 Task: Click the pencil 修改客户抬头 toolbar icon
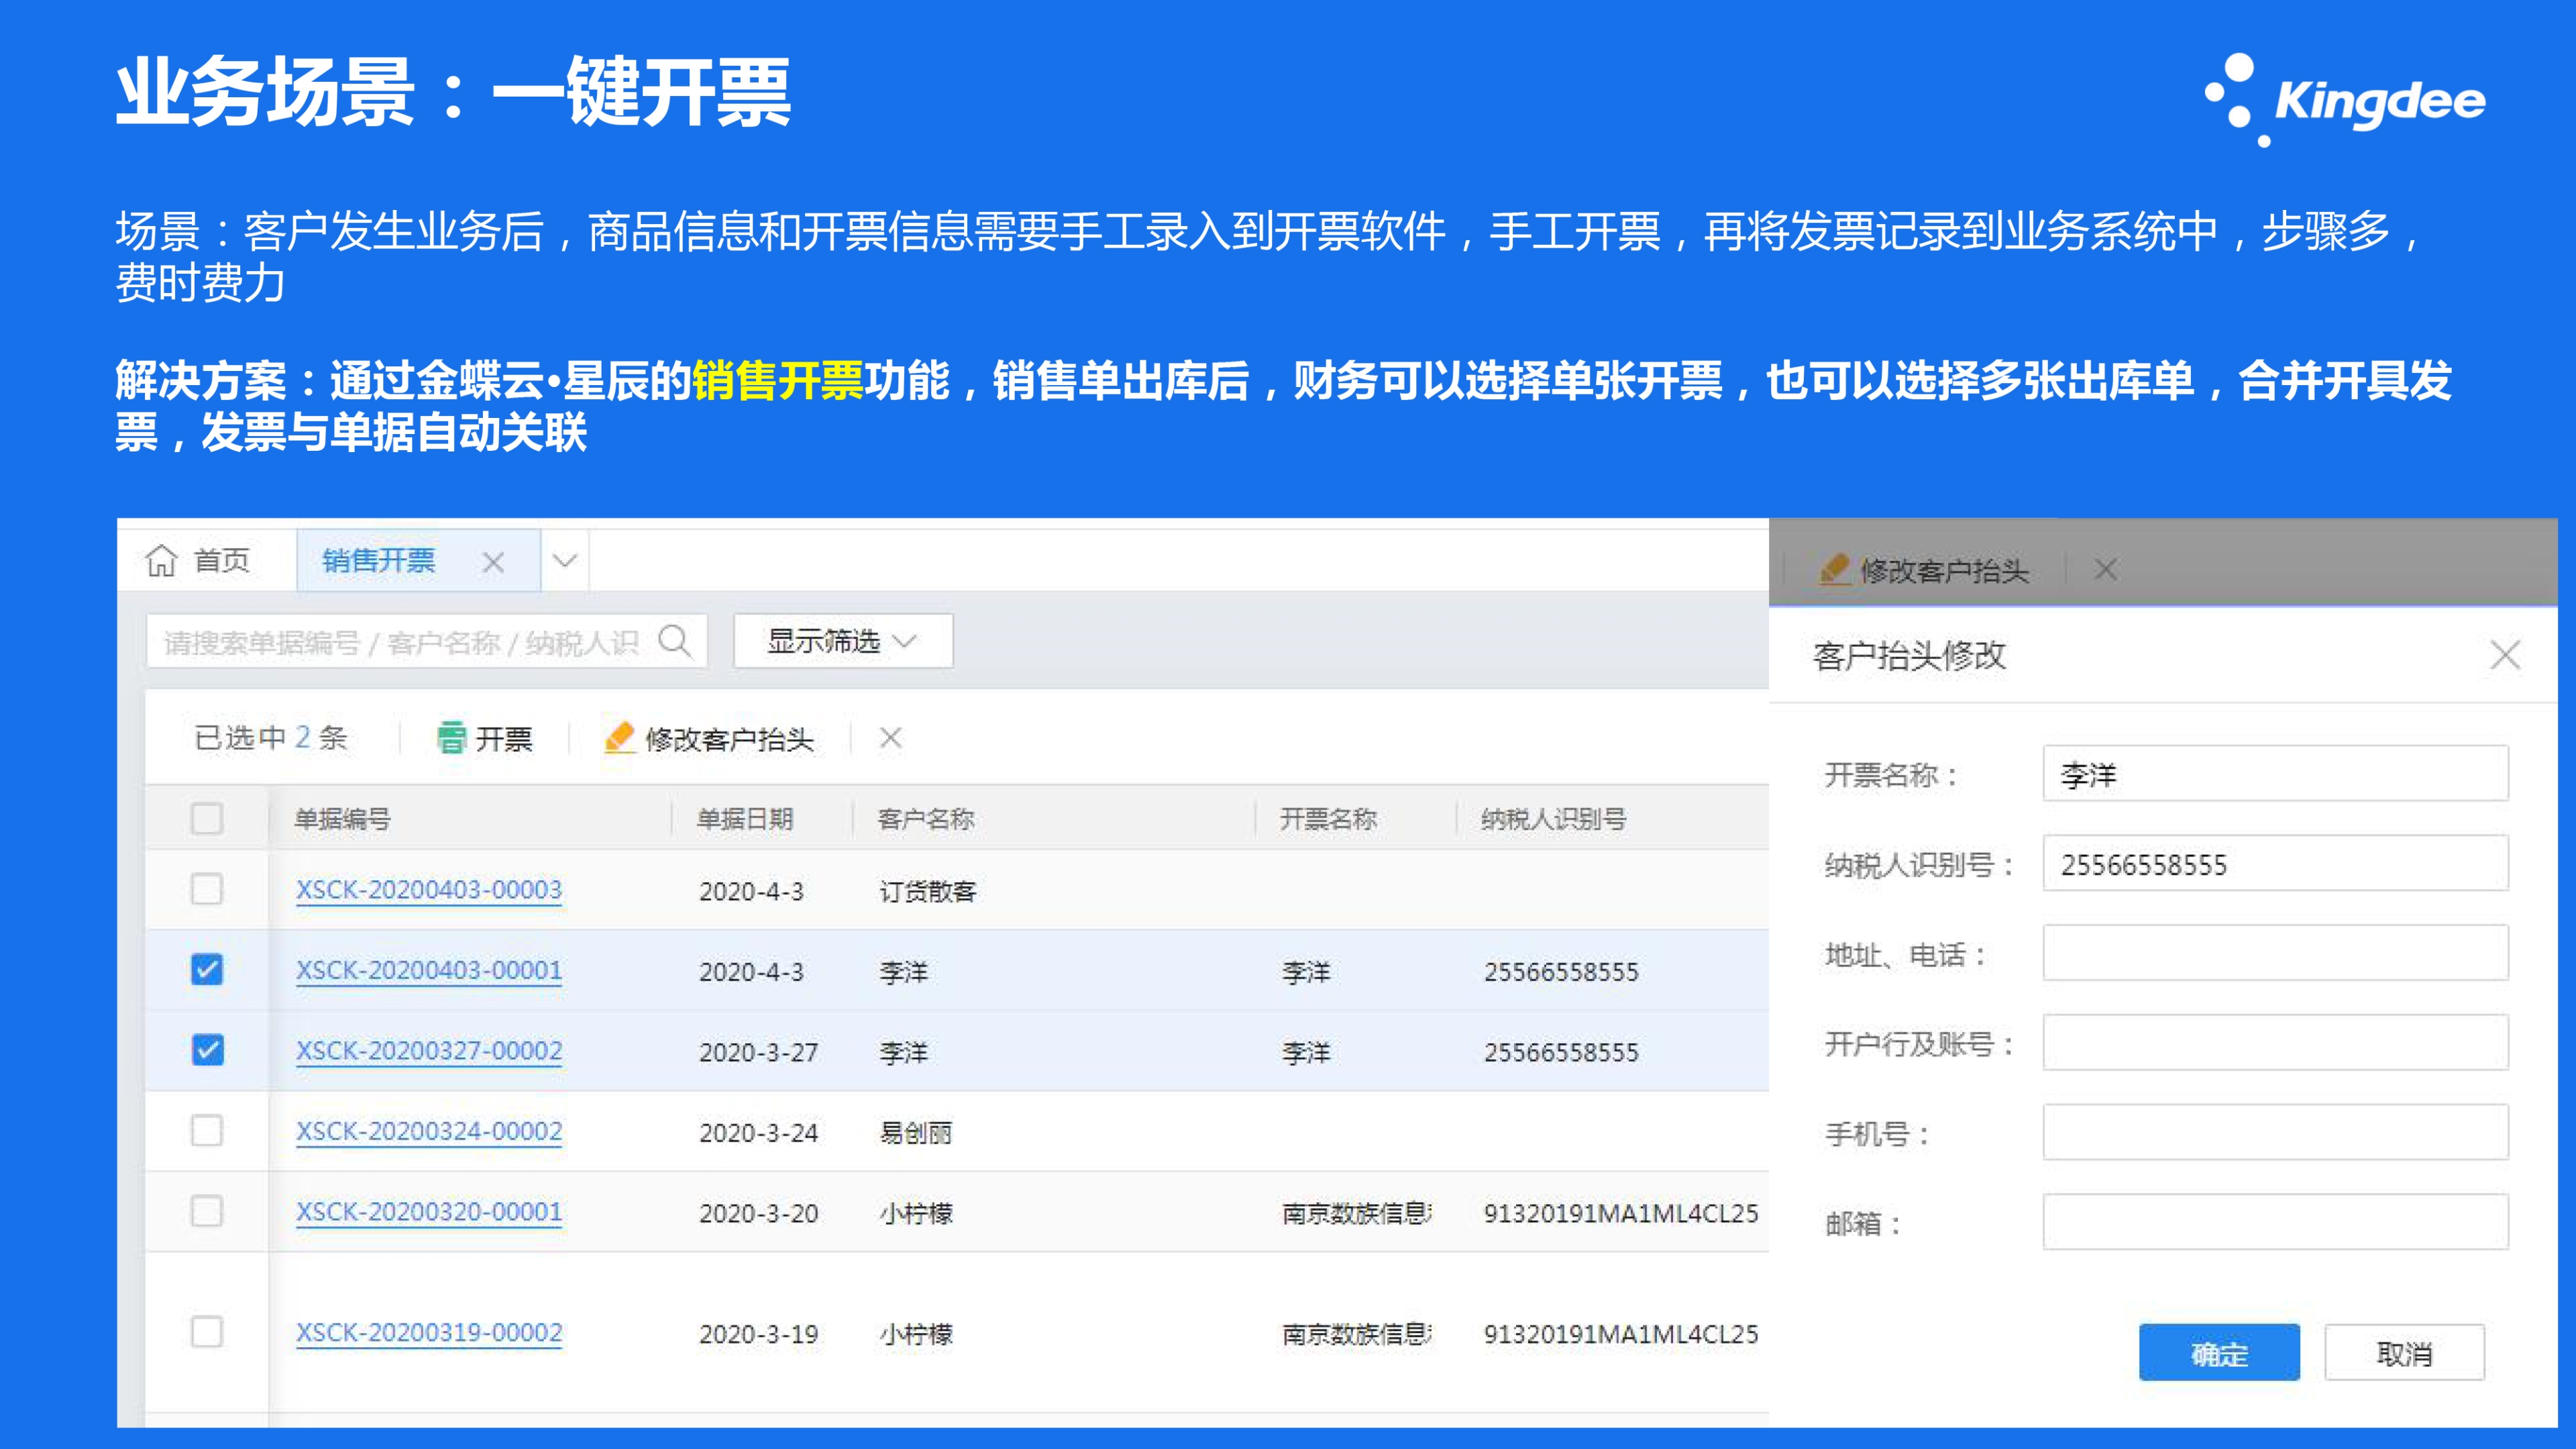[x=620, y=738]
